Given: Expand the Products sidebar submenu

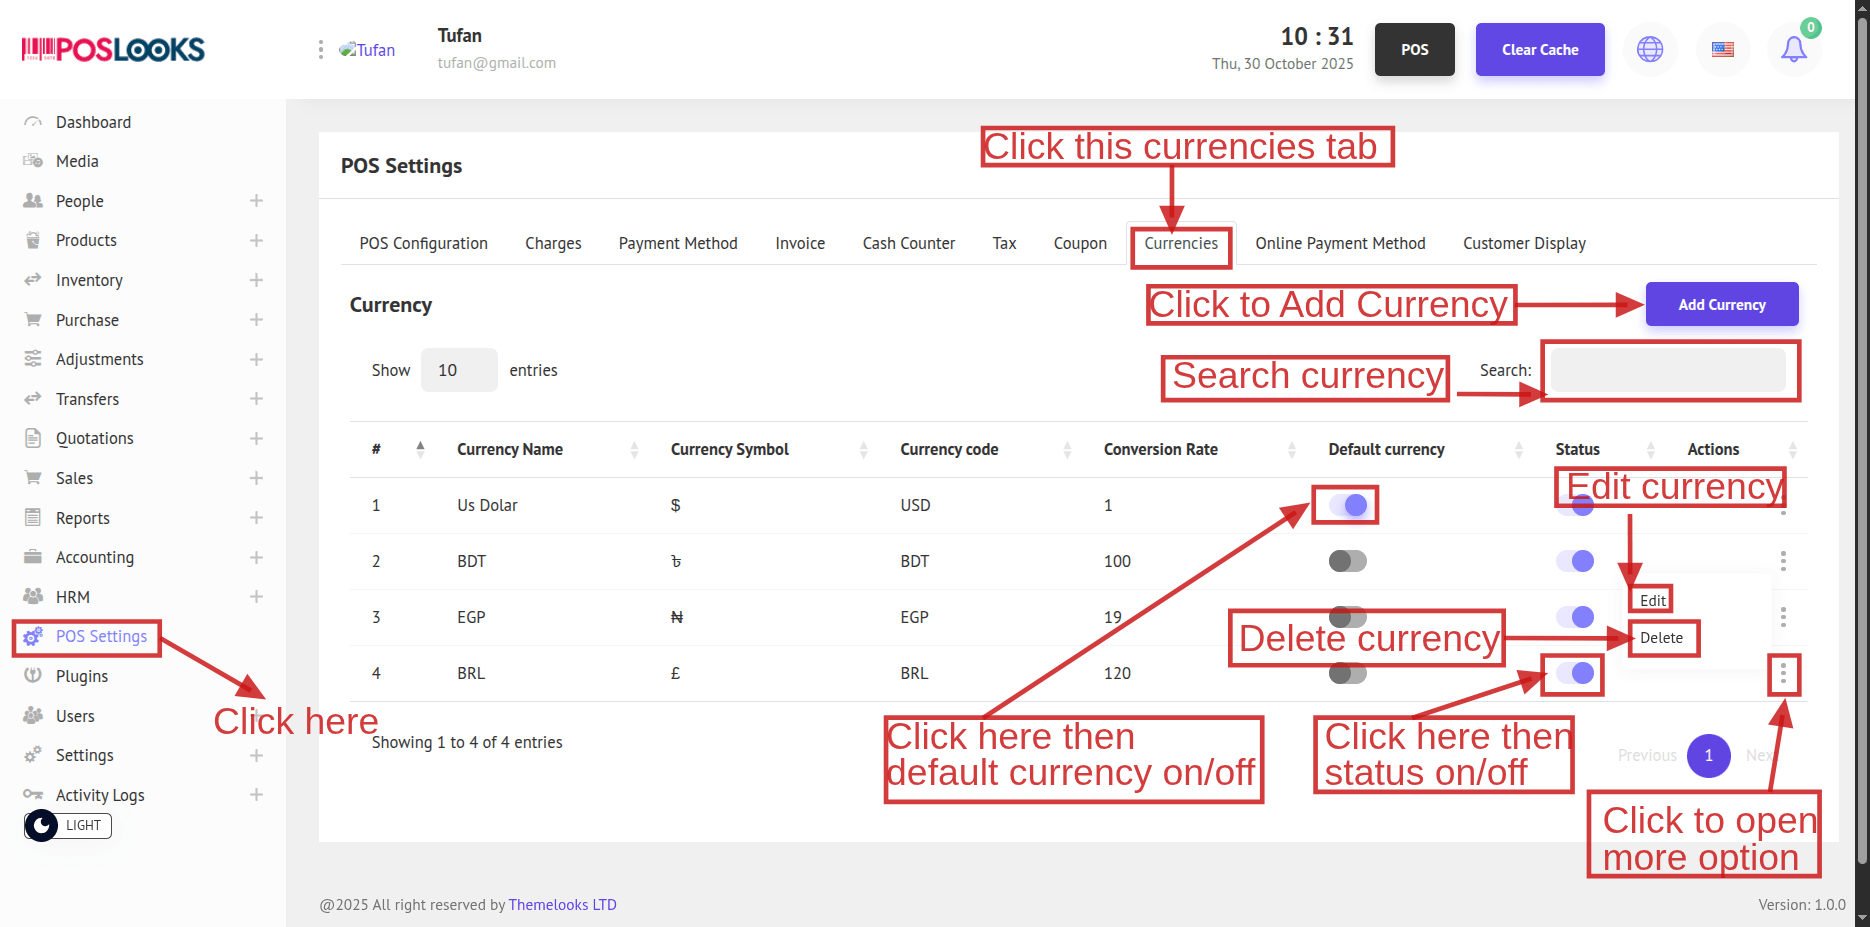Looking at the screenshot, I should click(x=256, y=241).
